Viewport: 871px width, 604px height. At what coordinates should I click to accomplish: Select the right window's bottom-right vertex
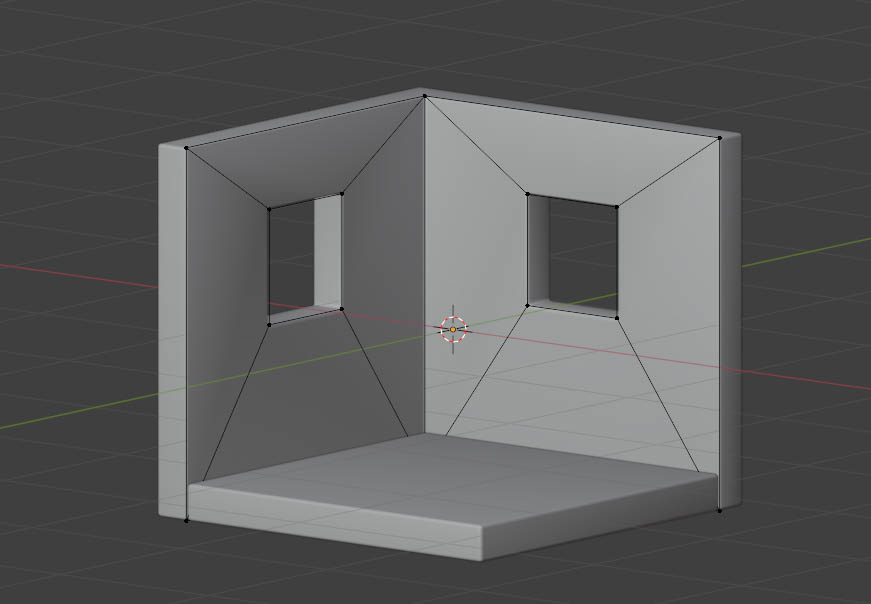point(617,318)
